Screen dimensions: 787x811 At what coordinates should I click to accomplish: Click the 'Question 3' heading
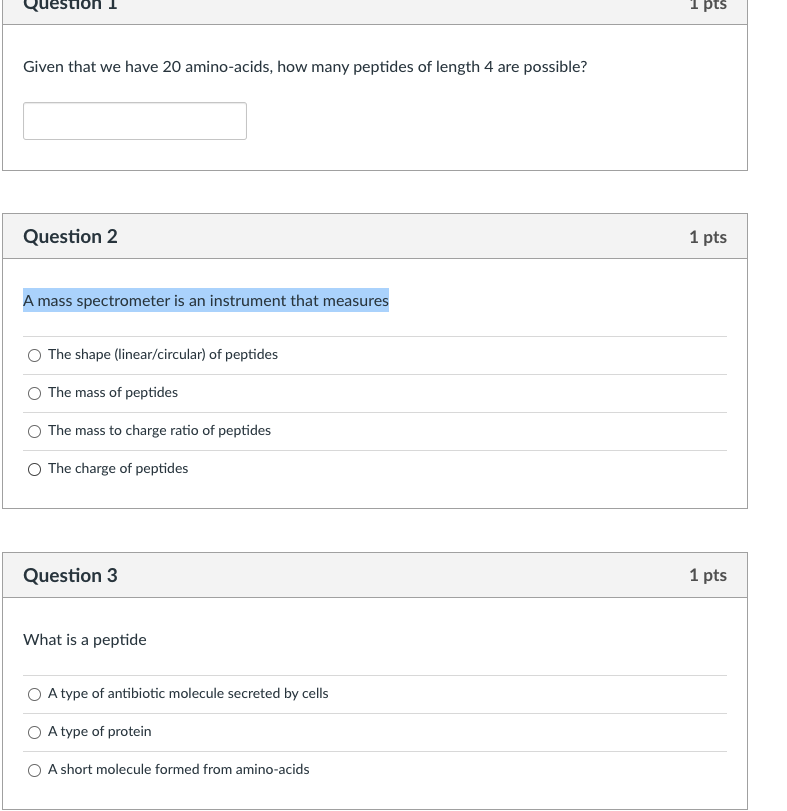70,576
